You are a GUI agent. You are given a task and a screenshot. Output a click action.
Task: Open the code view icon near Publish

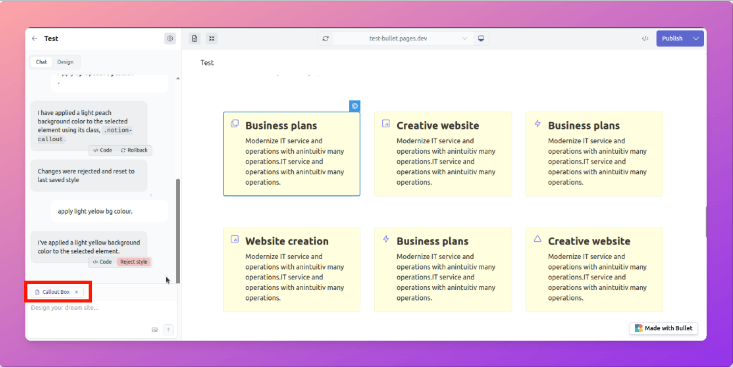pos(645,39)
